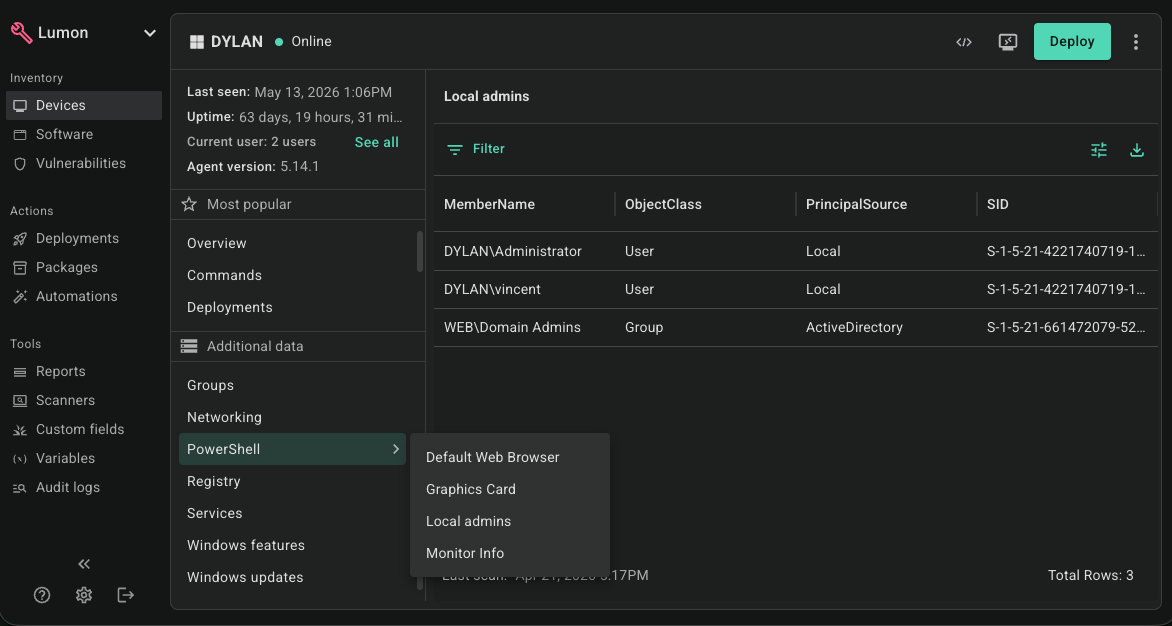Click the Lumon wrench logo icon
Screen dimensions: 1172x626
(x=21, y=33)
